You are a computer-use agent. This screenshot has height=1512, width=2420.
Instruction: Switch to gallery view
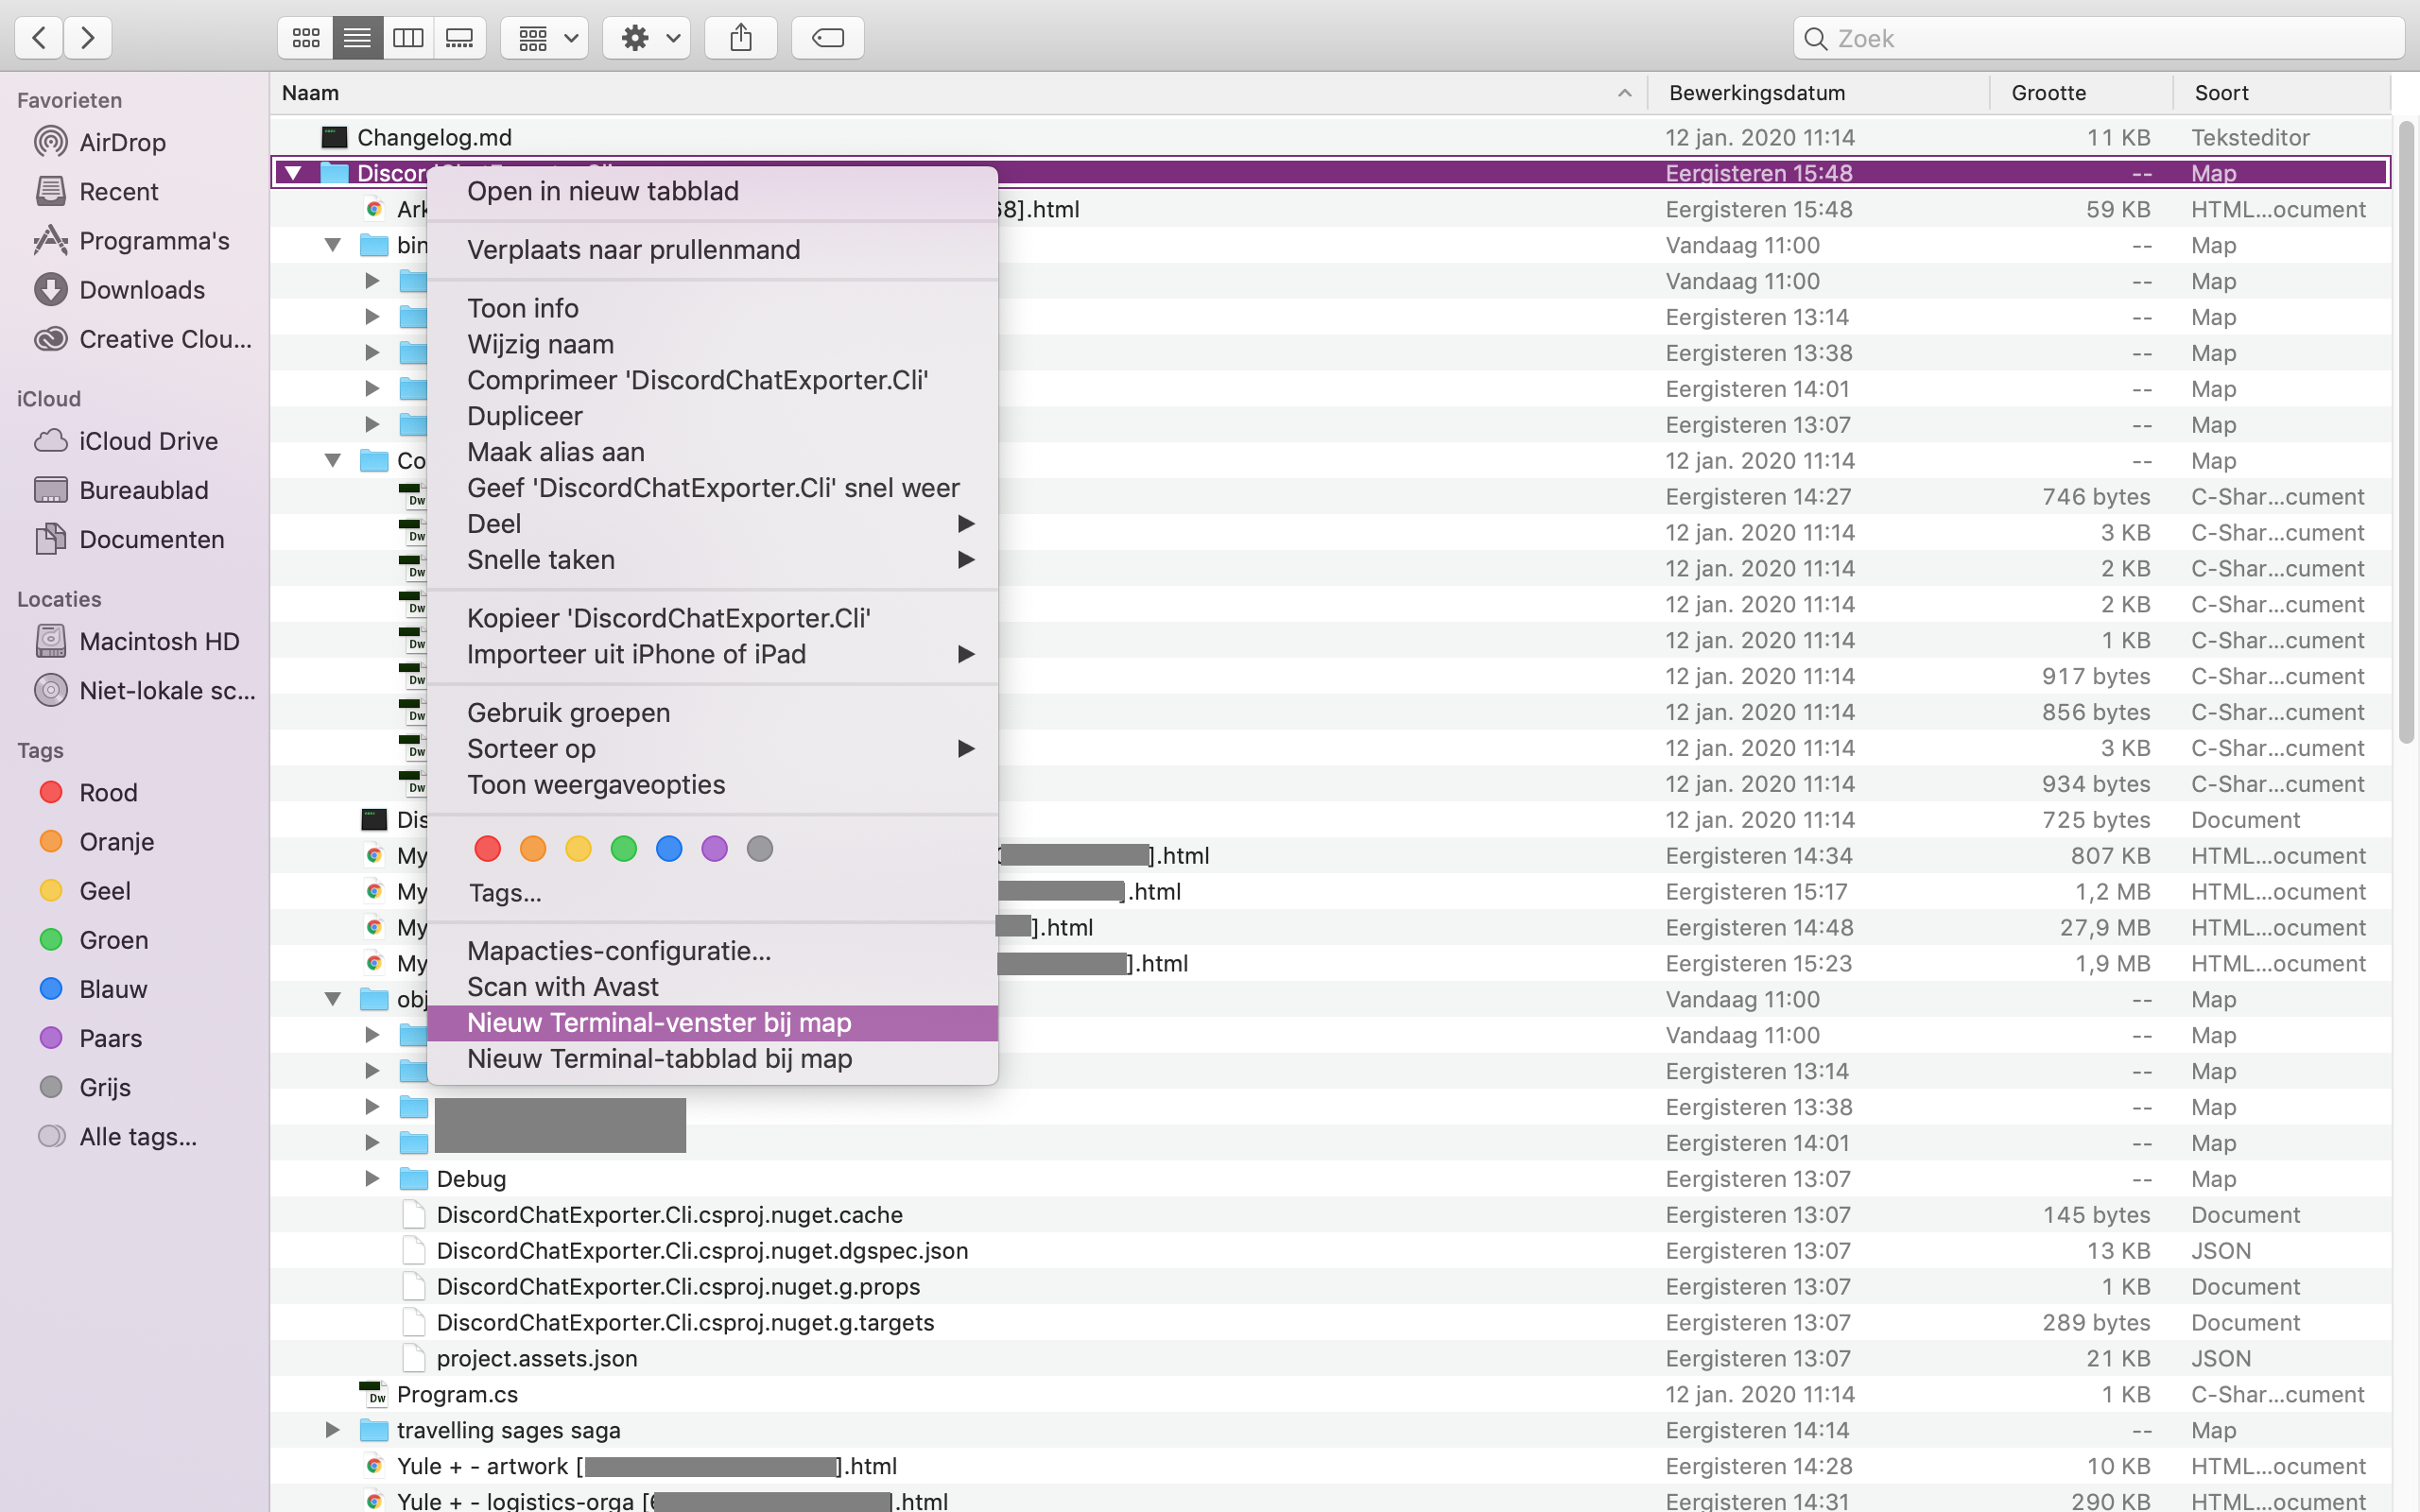[459, 38]
